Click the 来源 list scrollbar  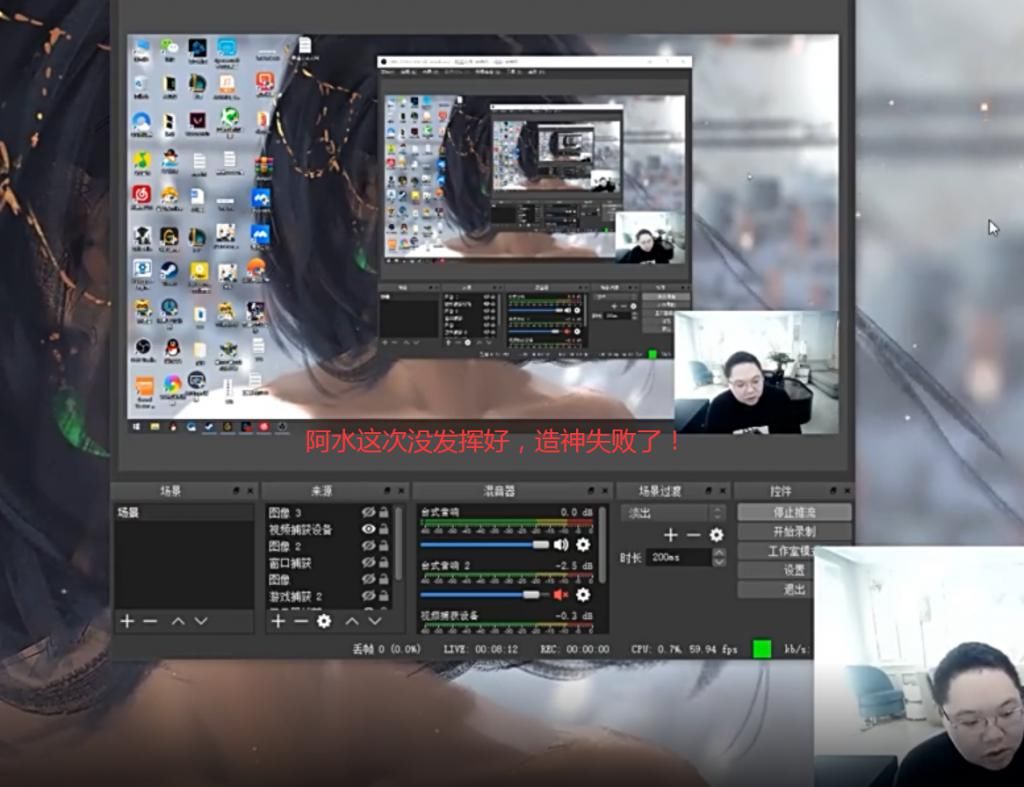coord(398,543)
